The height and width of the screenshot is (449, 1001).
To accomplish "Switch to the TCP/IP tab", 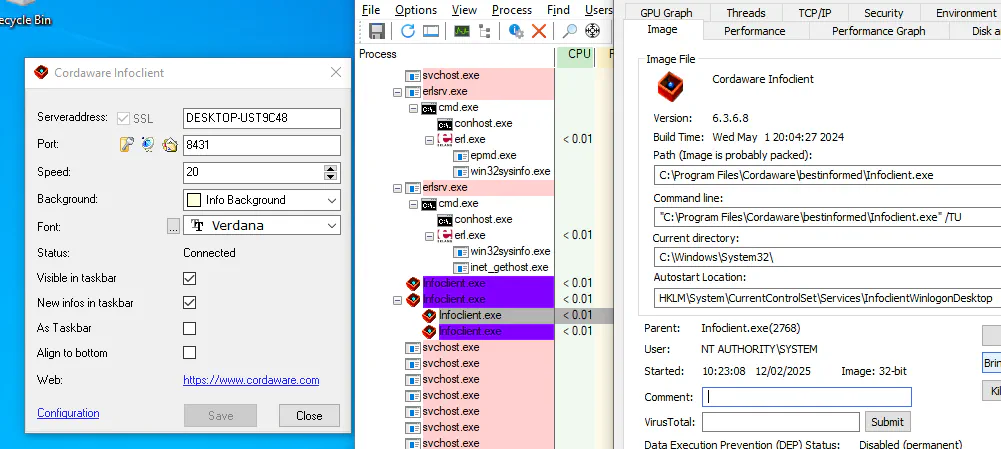I will coord(814,13).
